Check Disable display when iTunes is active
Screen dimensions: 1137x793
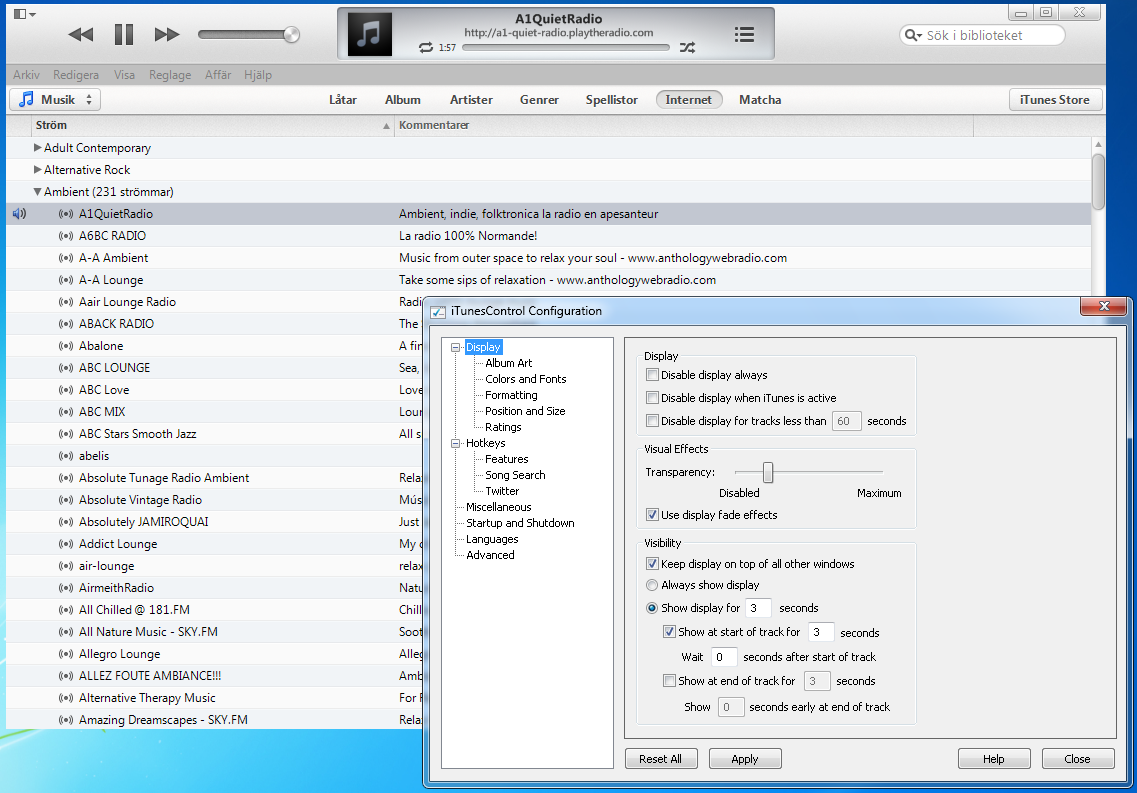(653, 398)
